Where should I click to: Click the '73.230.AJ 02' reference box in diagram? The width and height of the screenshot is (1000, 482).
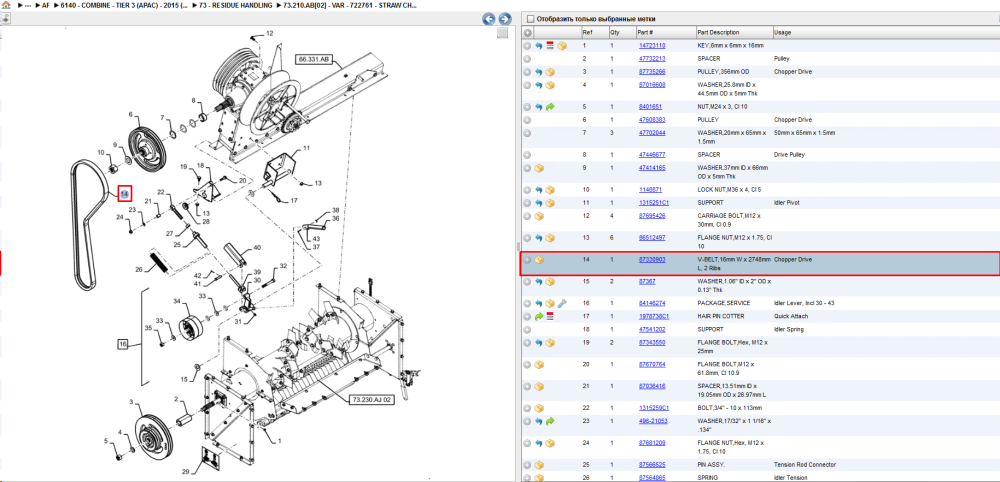tap(372, 400)
